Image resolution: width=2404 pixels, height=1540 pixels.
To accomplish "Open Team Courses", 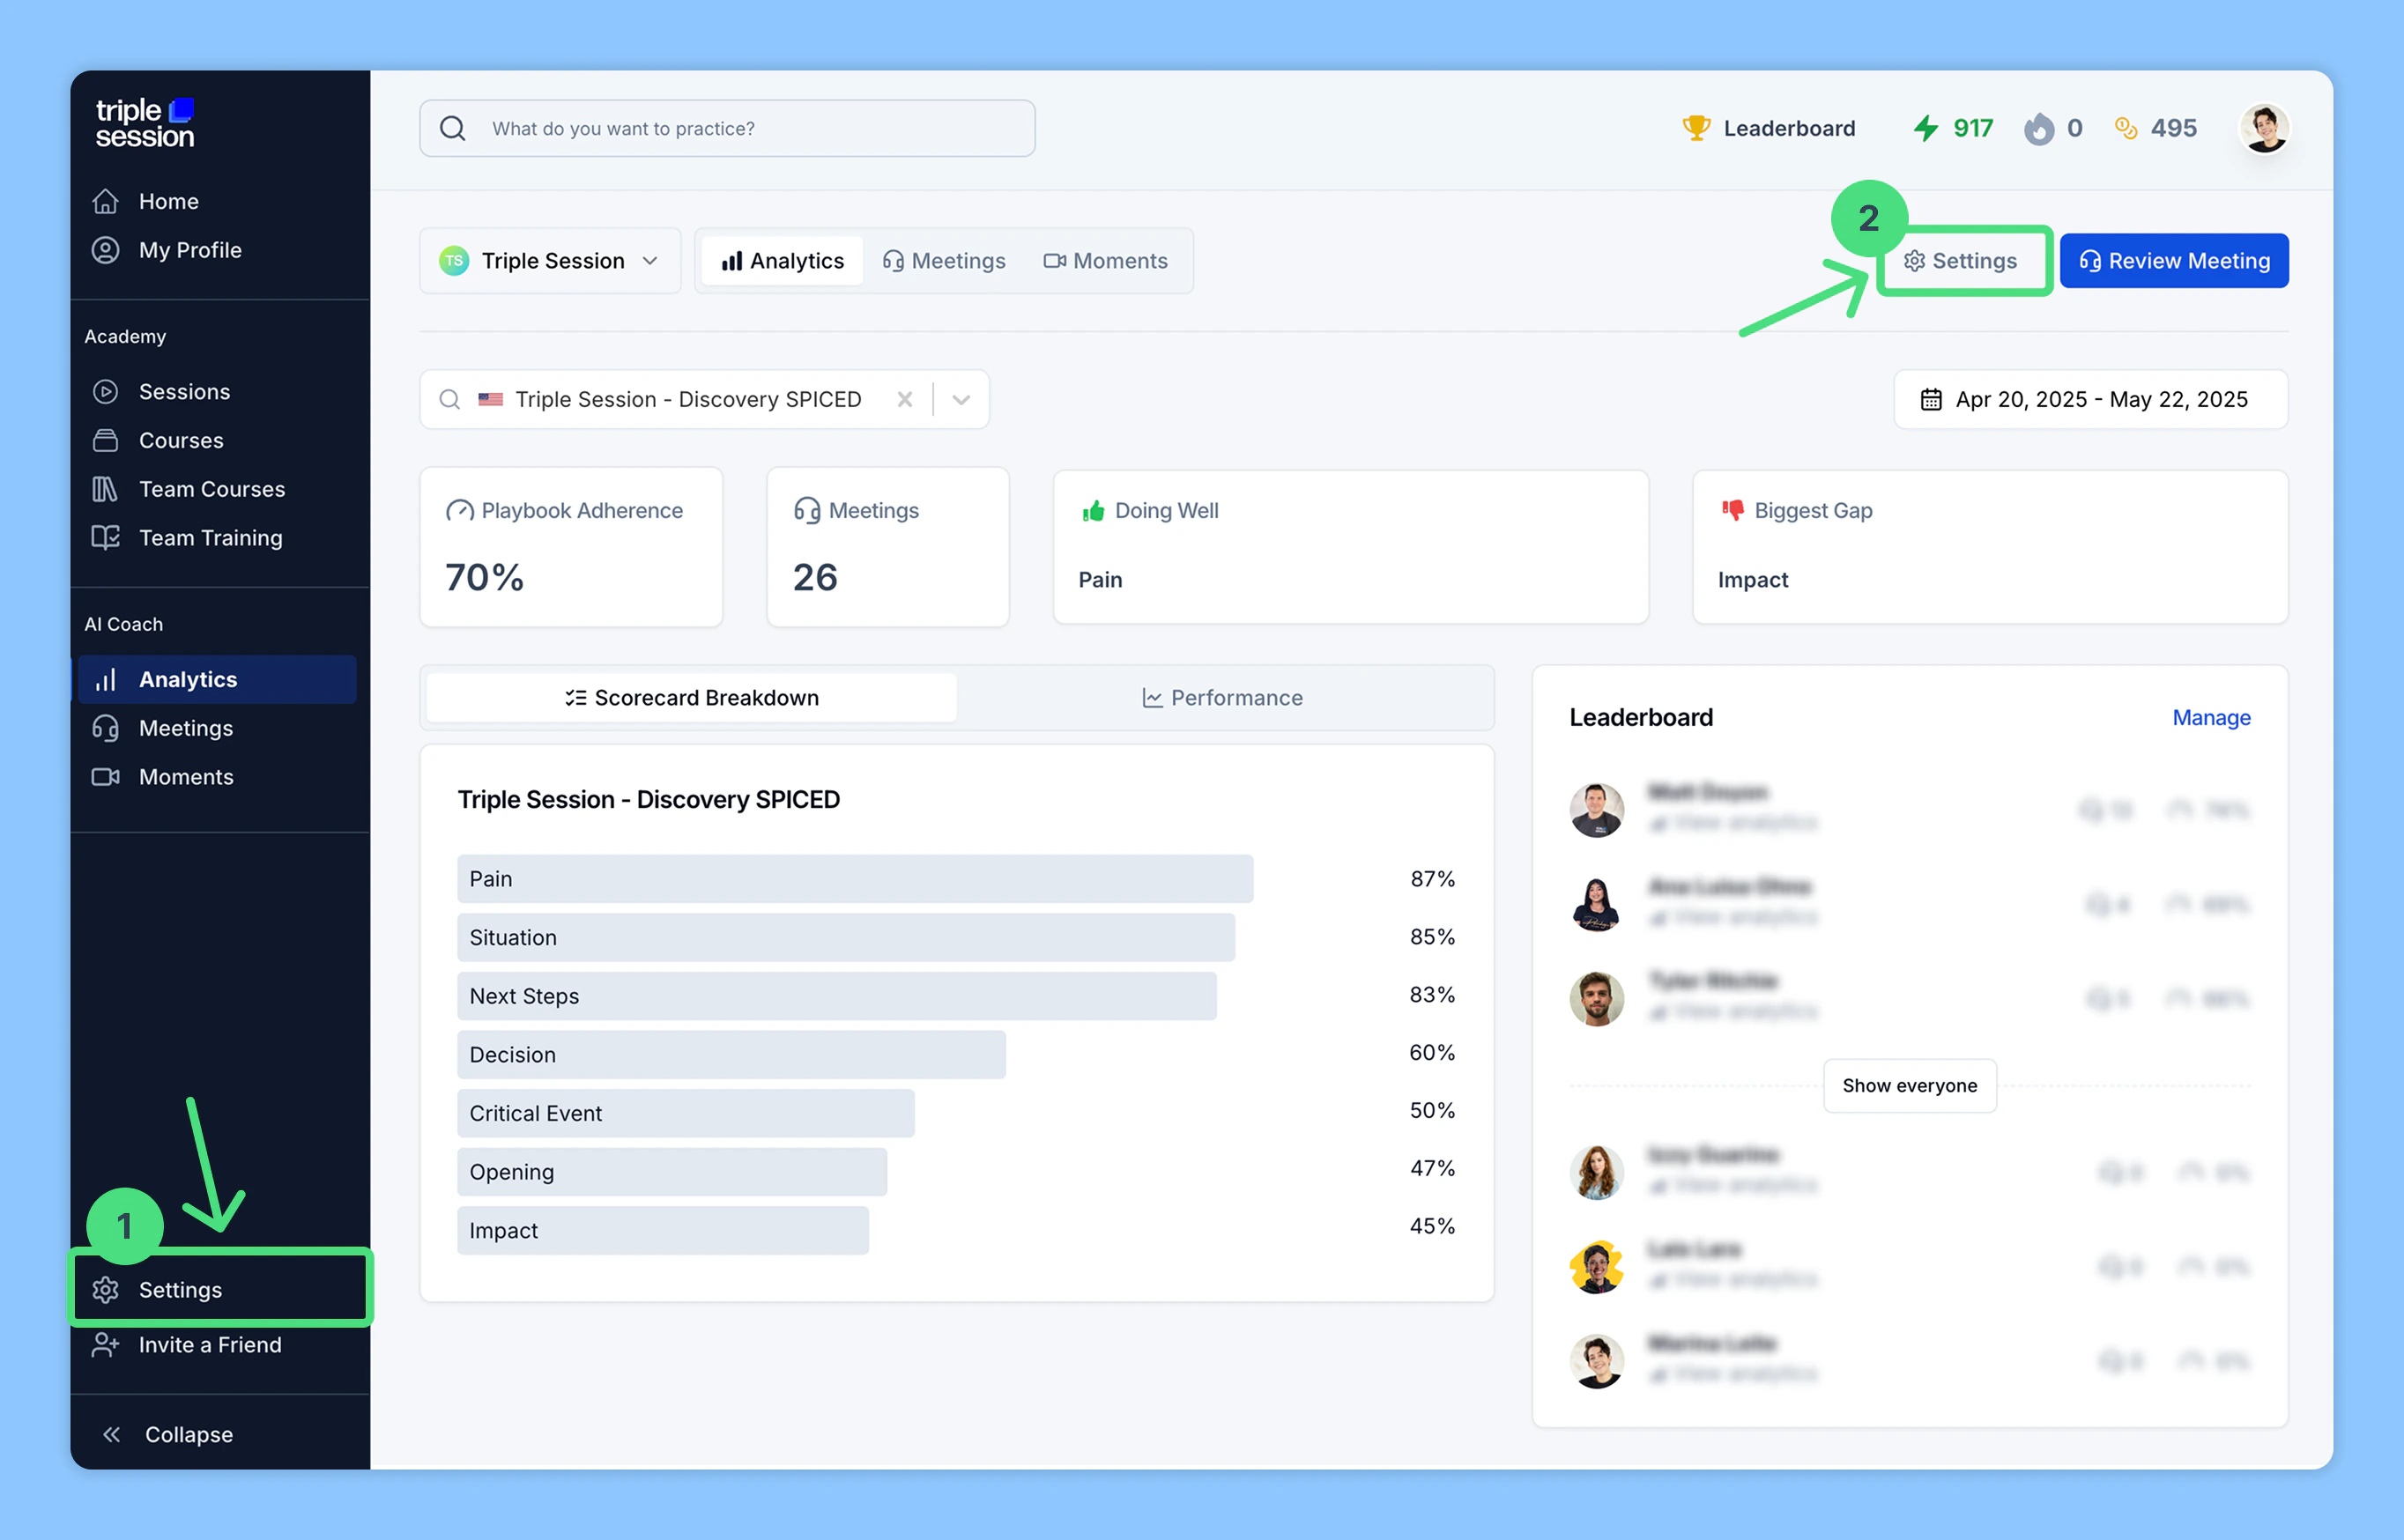I will pos(211,489).
